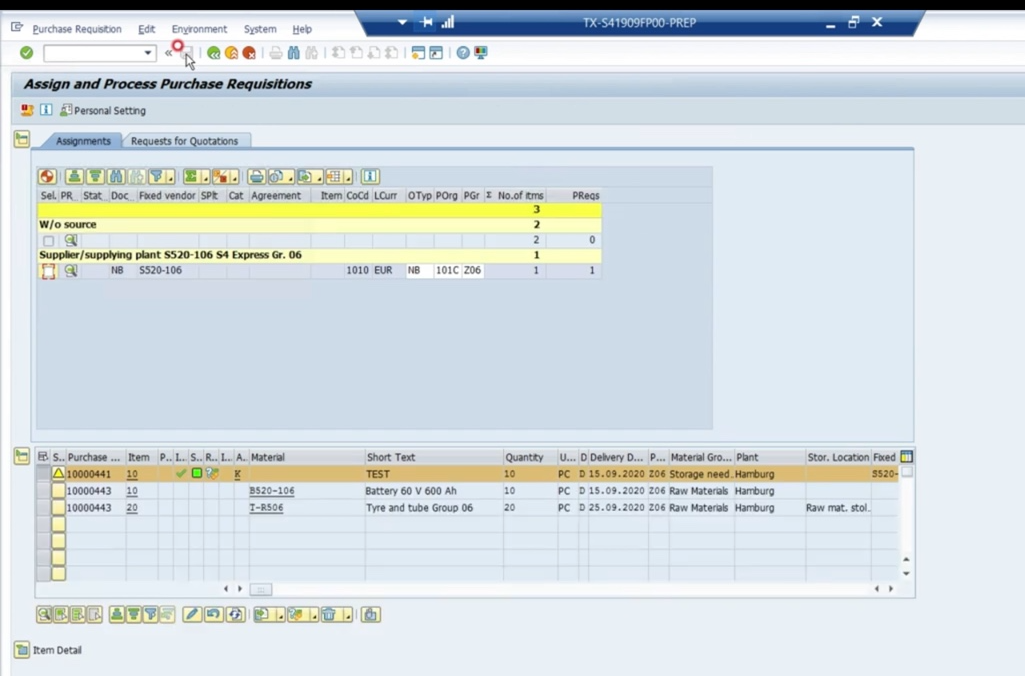The width and height of the screenshot is (1025, 676).
Task: Click the Print icon in system toolbar
Action: (276, 53)
